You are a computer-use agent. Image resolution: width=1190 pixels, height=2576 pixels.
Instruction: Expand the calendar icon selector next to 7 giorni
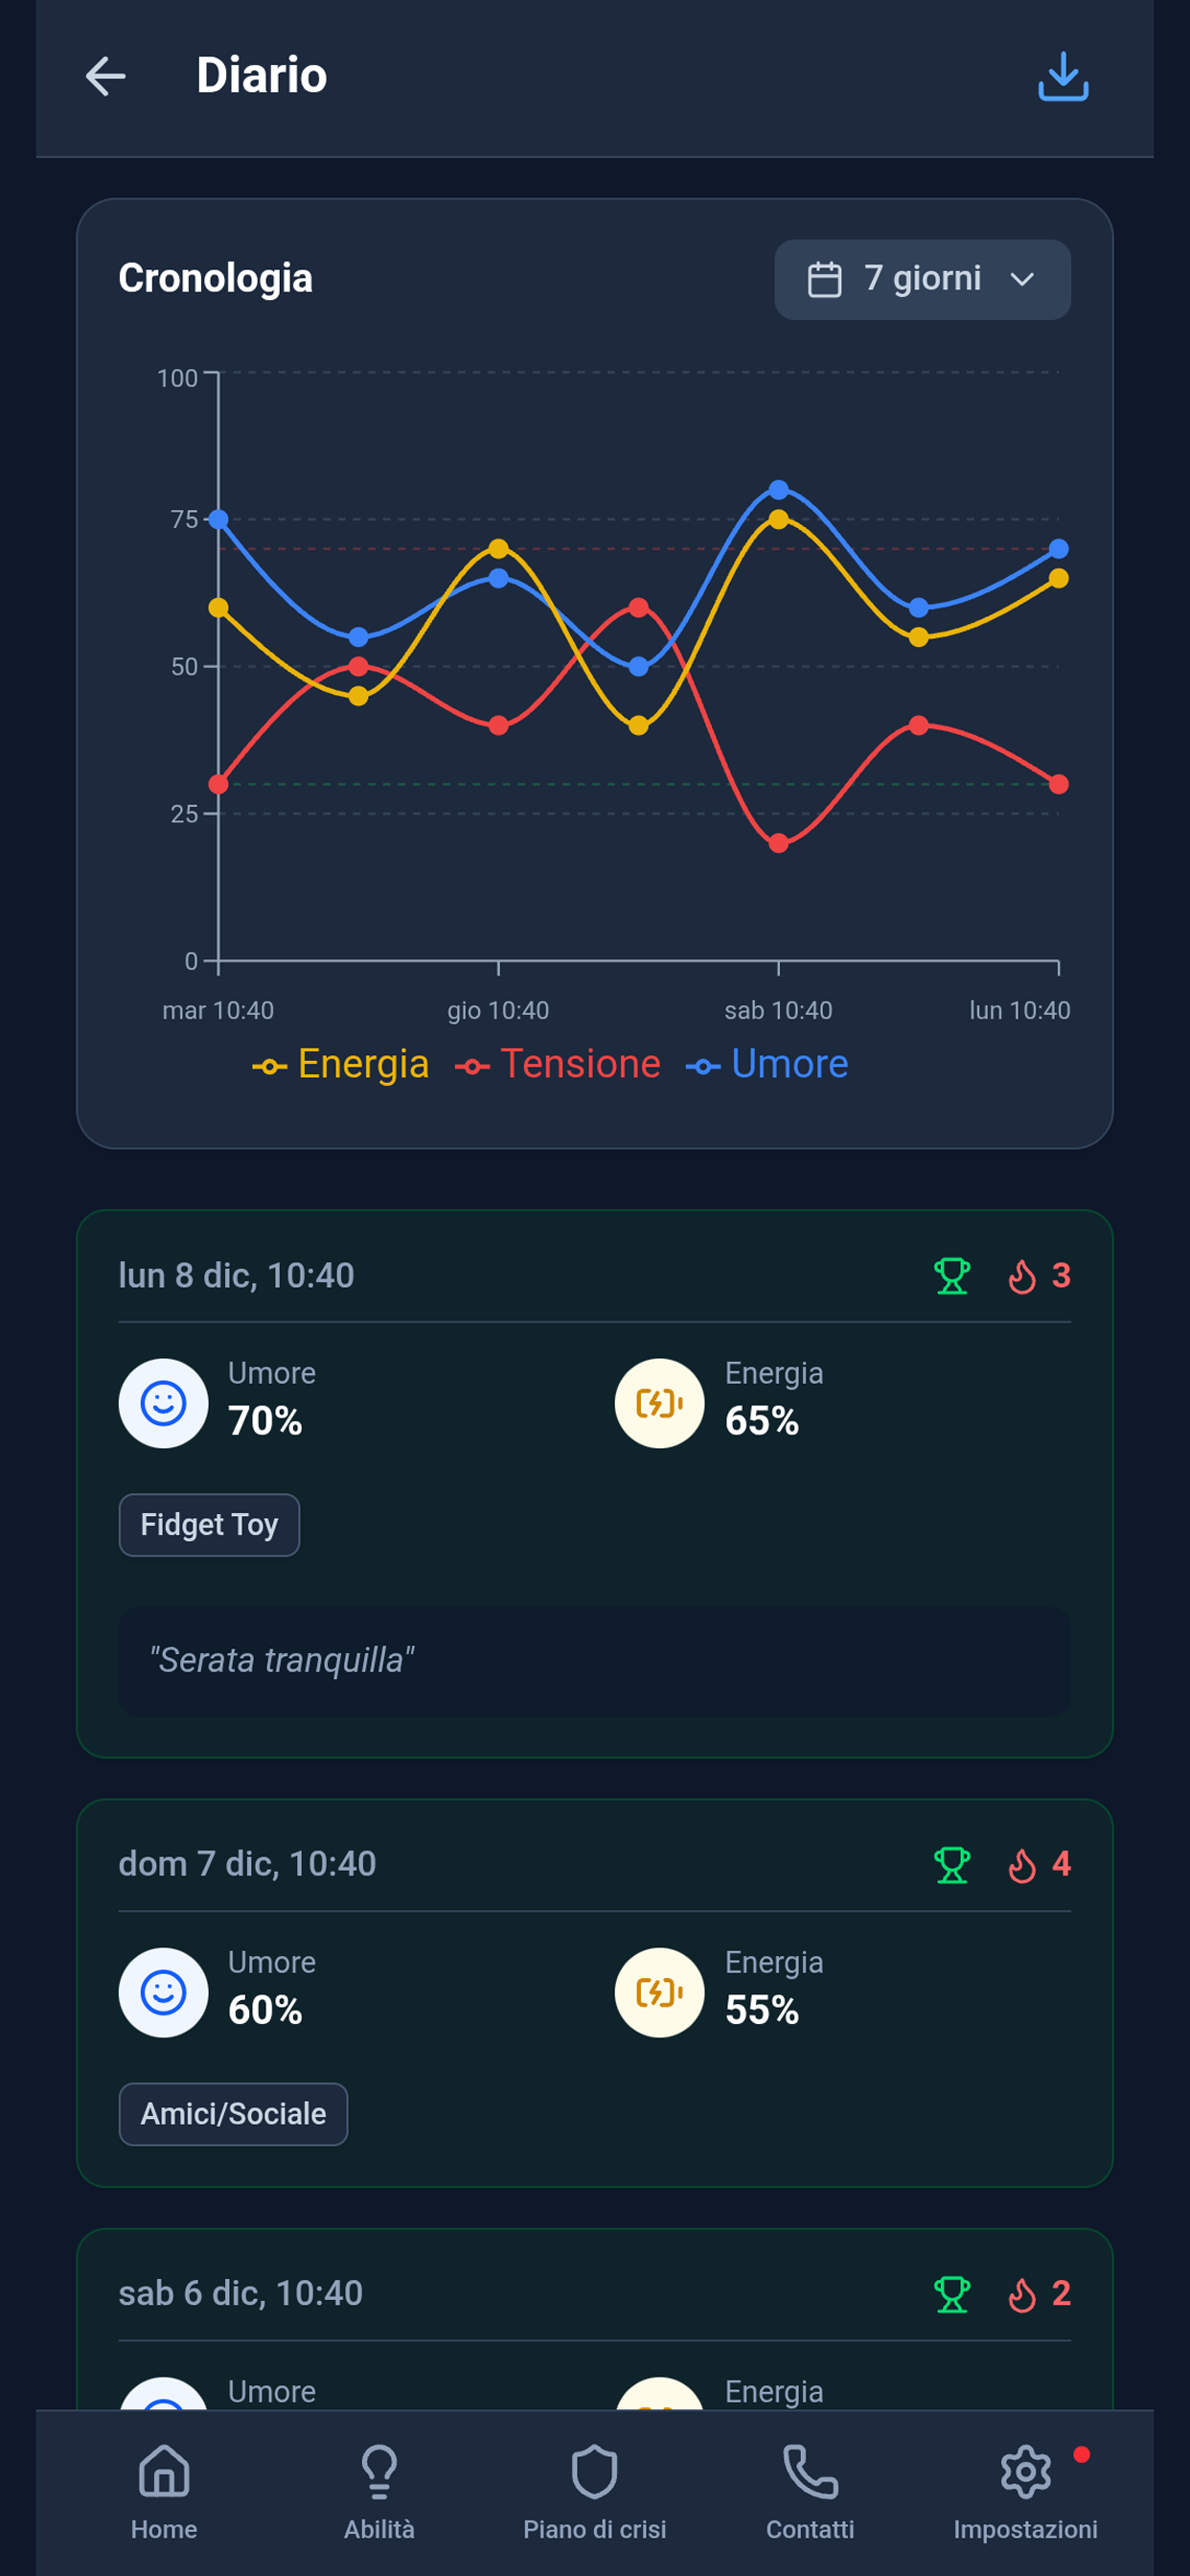826,279
